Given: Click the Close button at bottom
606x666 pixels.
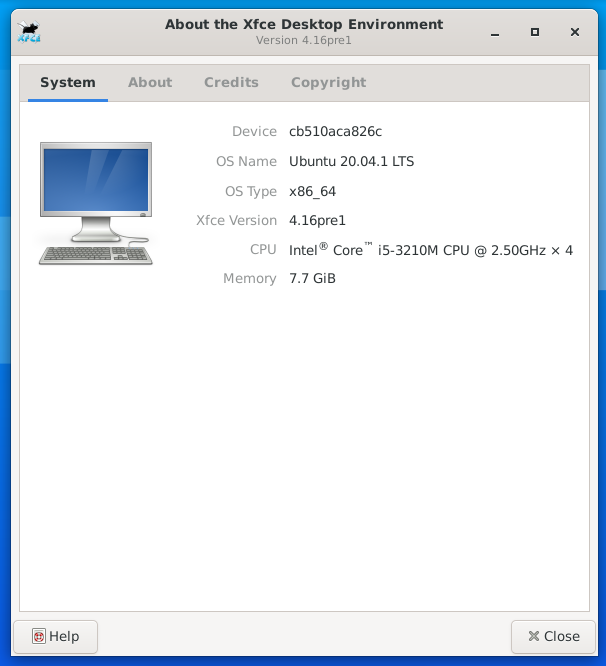Looking at the screenshot, I should tap(553, 636).
